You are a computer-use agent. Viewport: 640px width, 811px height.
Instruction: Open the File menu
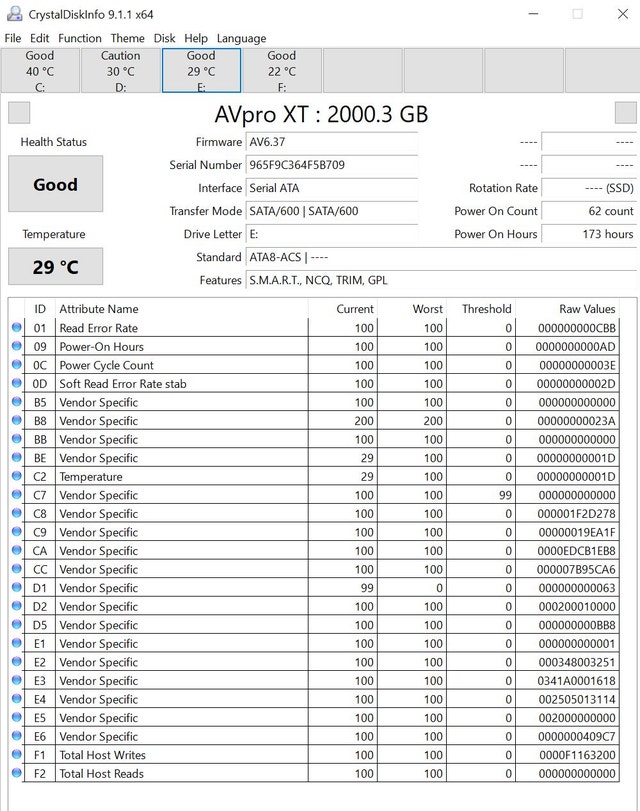pyautogui.click(x=13, y=38)
